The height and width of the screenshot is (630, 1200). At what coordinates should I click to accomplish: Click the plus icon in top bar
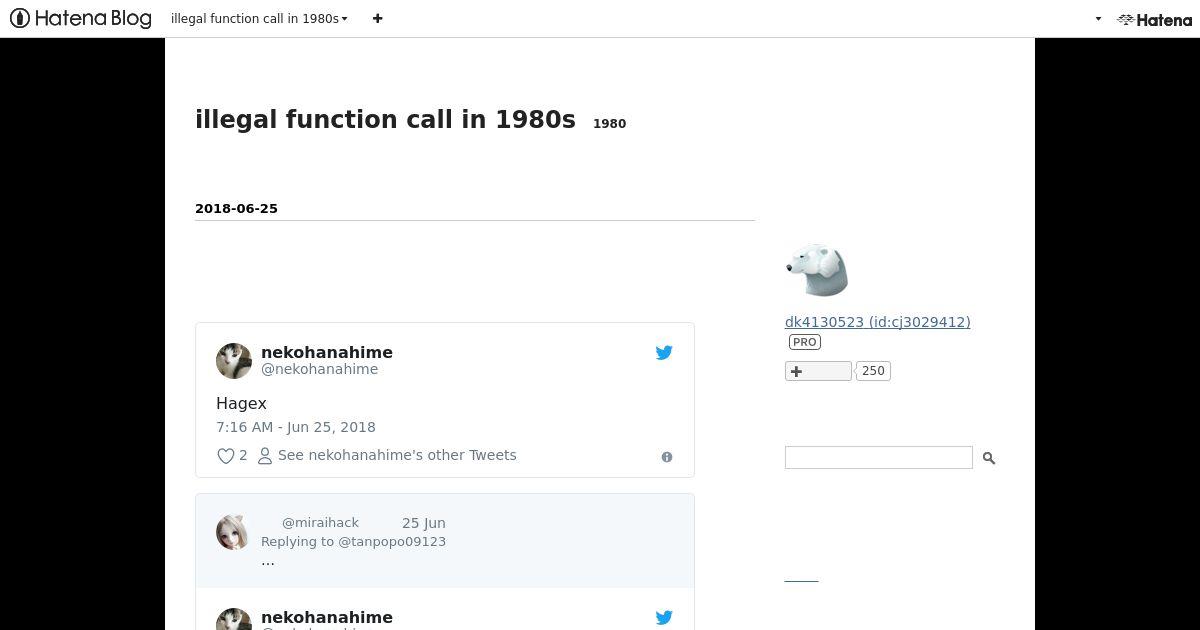click(377, 18)
